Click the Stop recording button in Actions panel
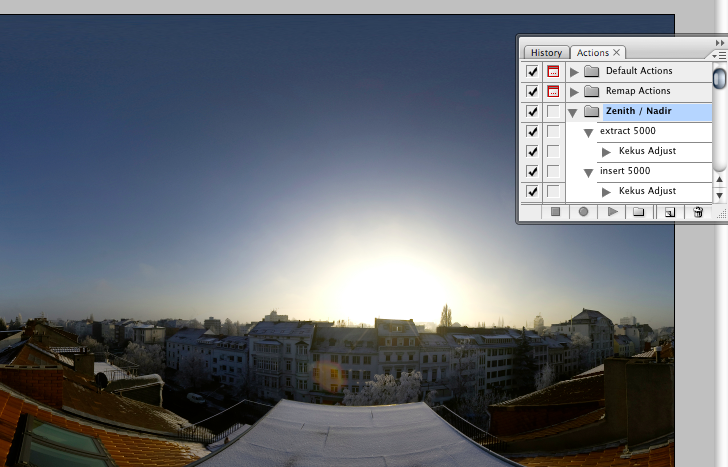Image resolution: width=728 pixels, height=467 pixels. (x=555, y=212)
